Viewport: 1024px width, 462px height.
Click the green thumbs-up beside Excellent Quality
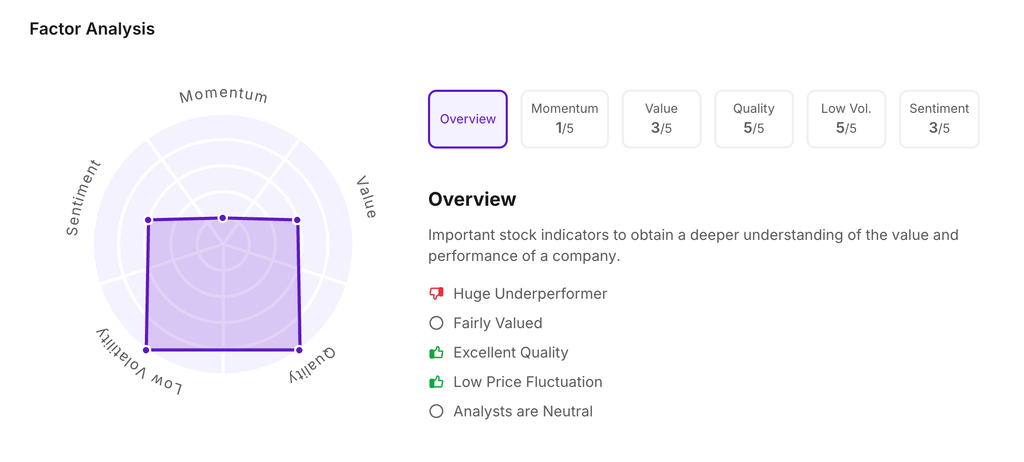(436, 353)
